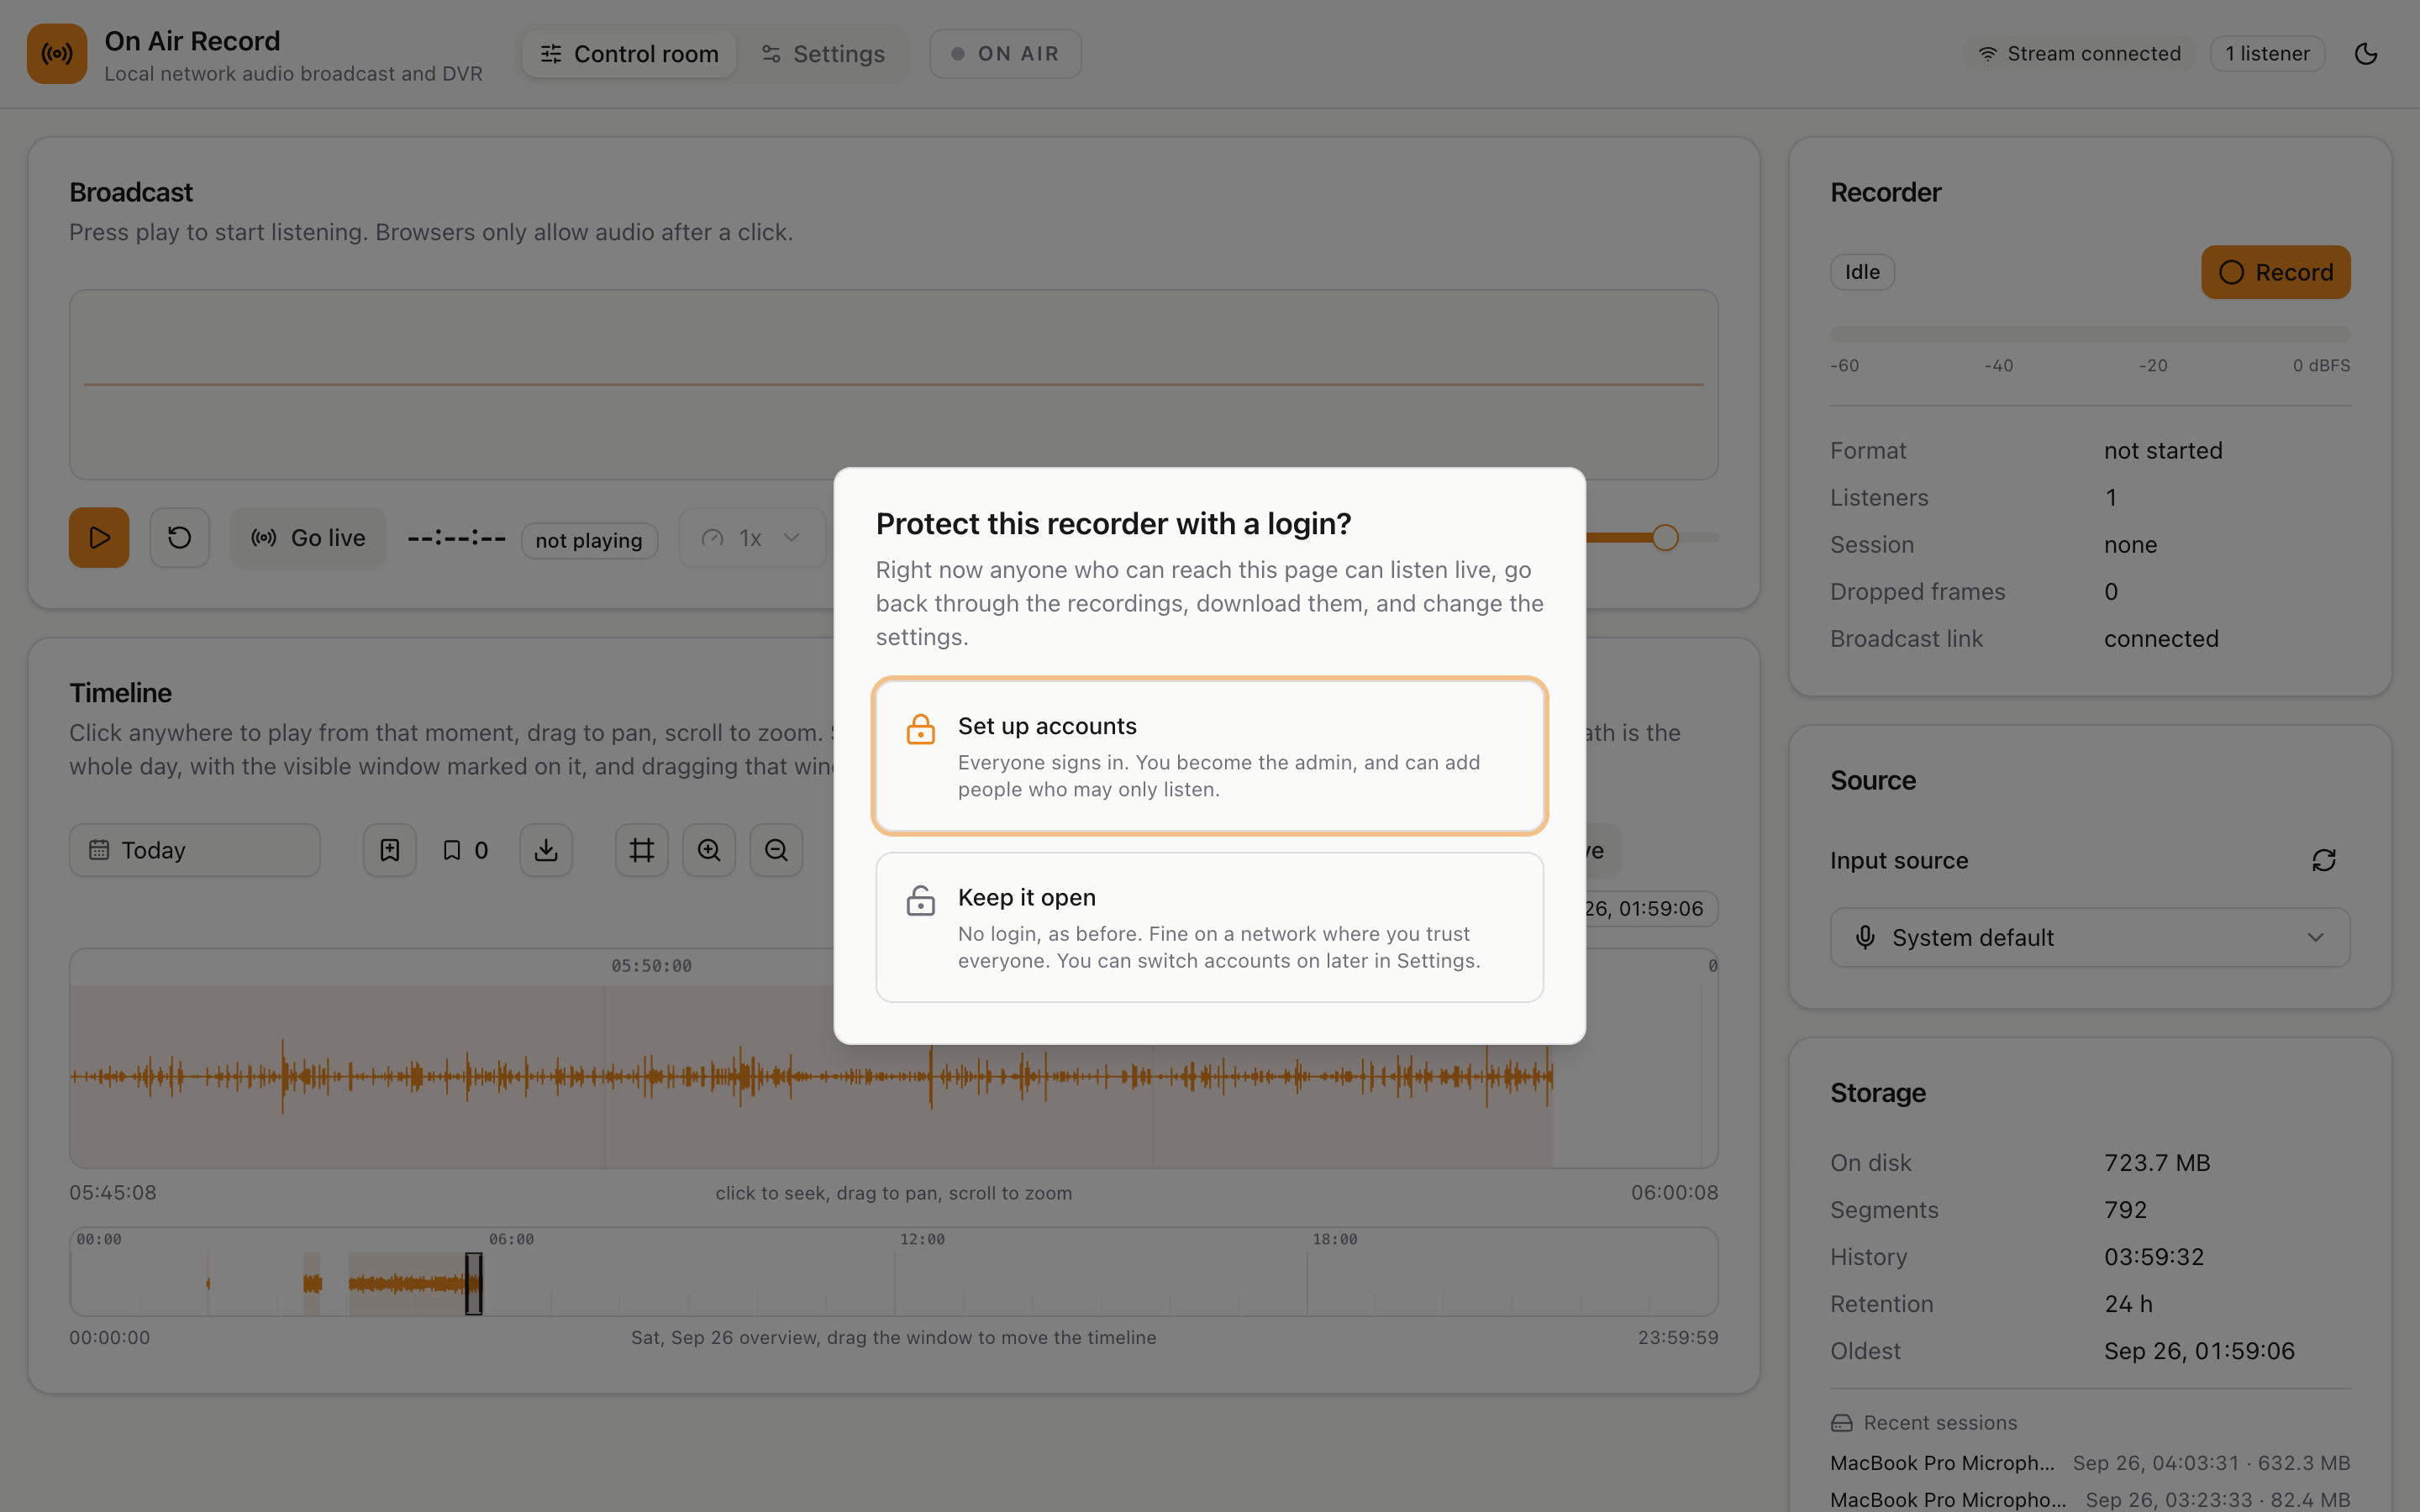This screenshot has width=2420, height=1512.
Task: Click the volume slider handle
Action: pyautogui.click(x=1665, y=538)
